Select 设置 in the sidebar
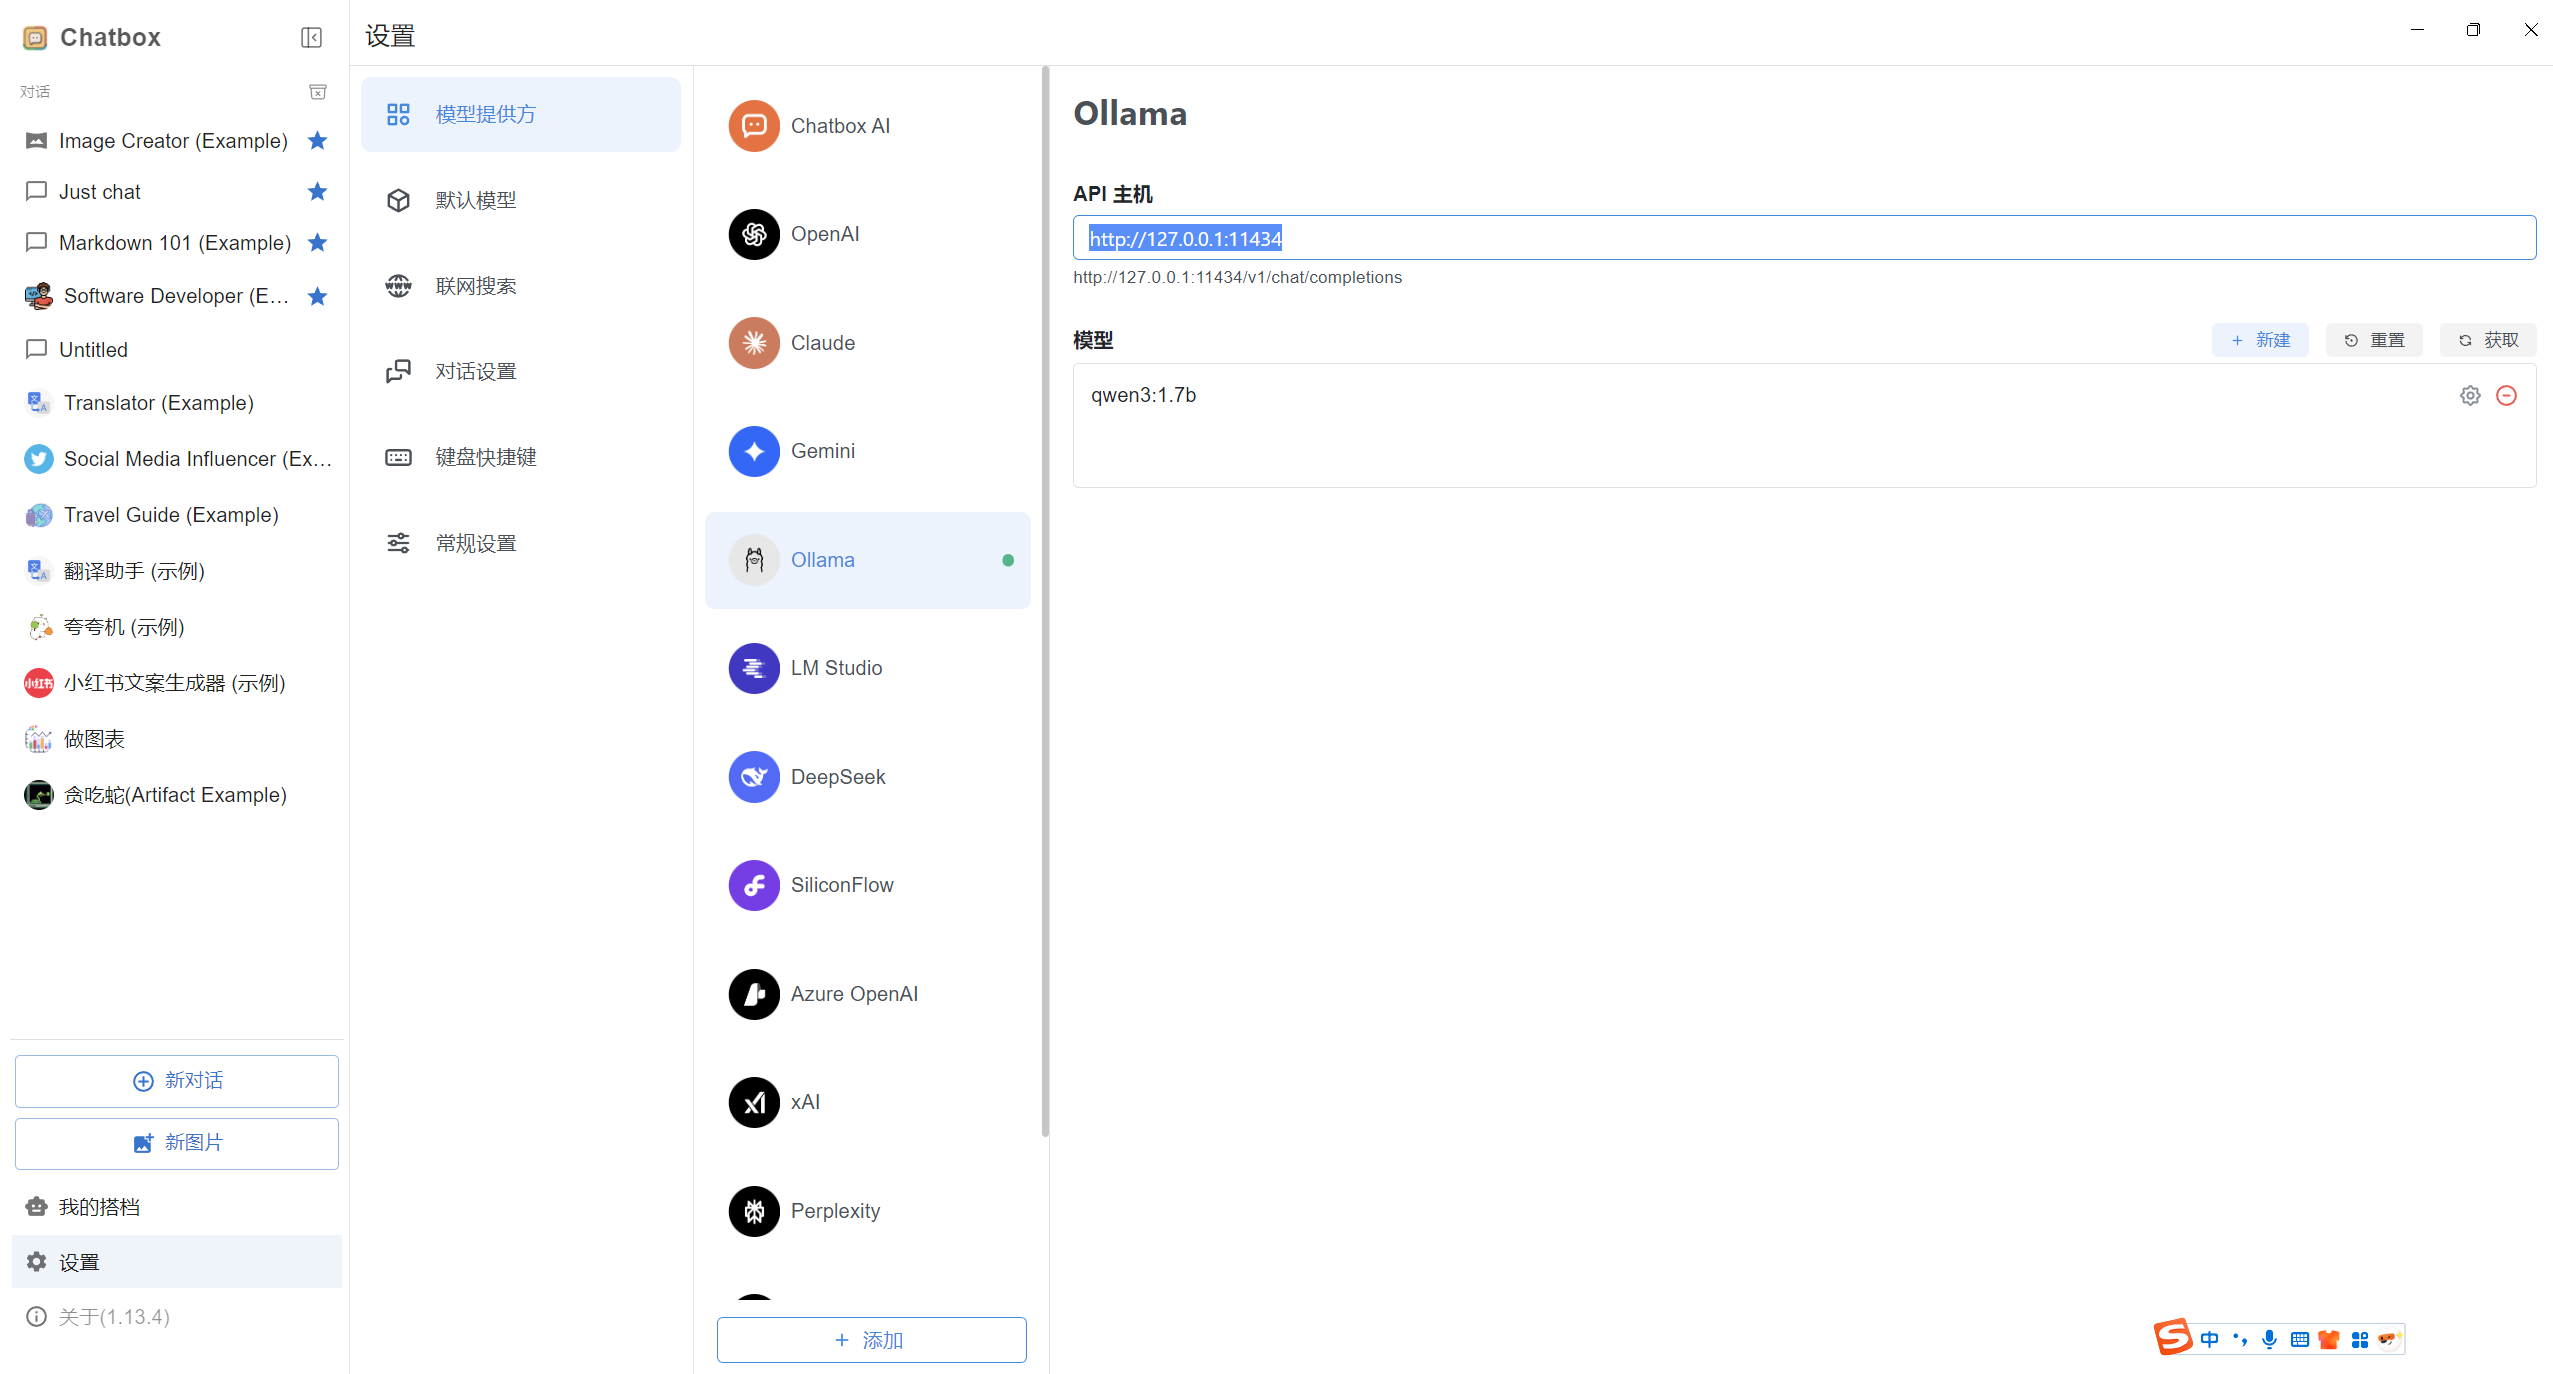Viewport: 2553px width, 1374px height. pos(177,1262)
